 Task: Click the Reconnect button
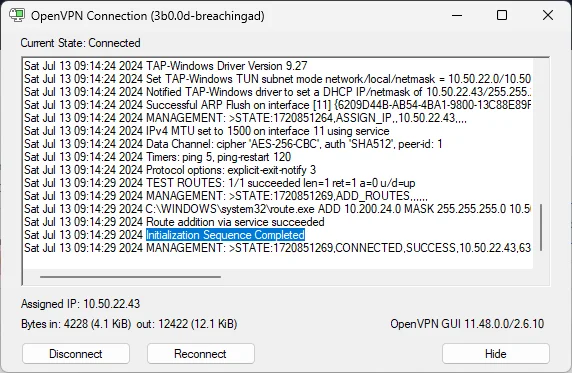[201, 353]
